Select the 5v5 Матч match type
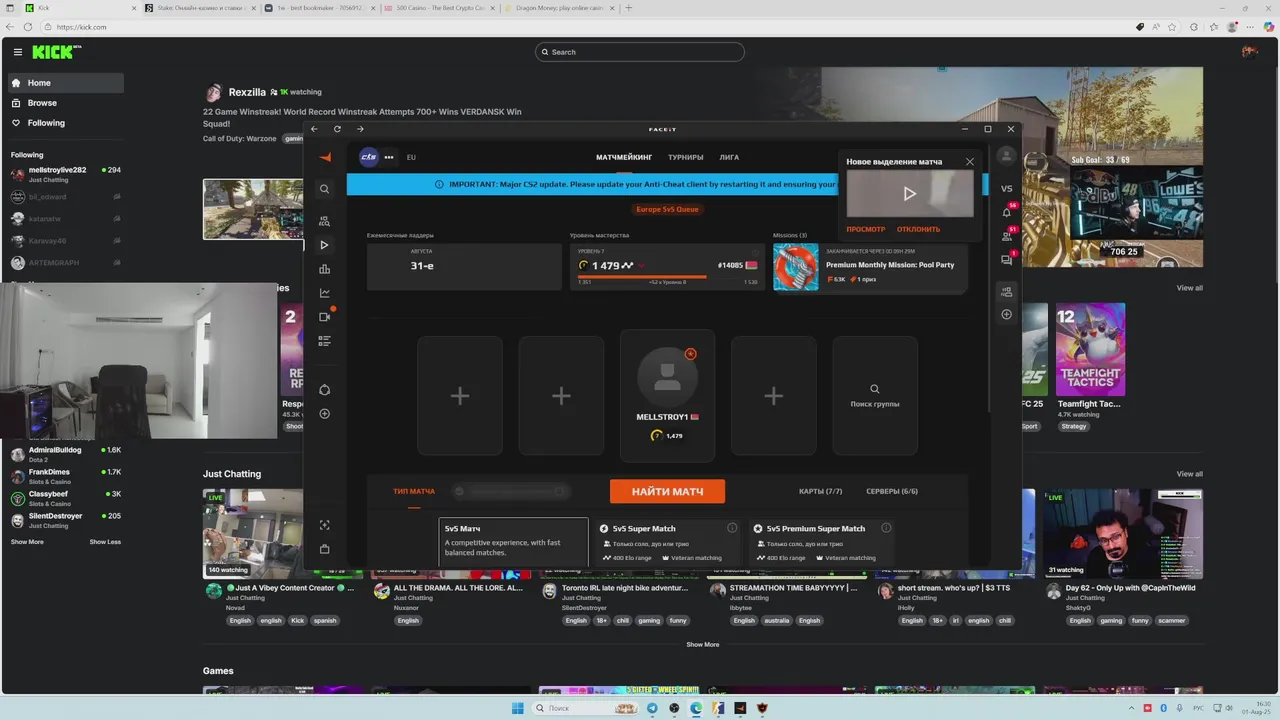 pos(514,541)
